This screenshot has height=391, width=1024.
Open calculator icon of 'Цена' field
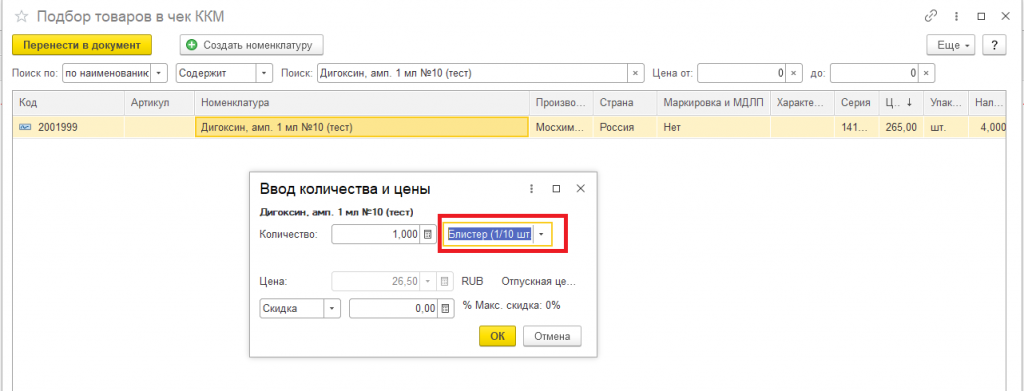444,282
